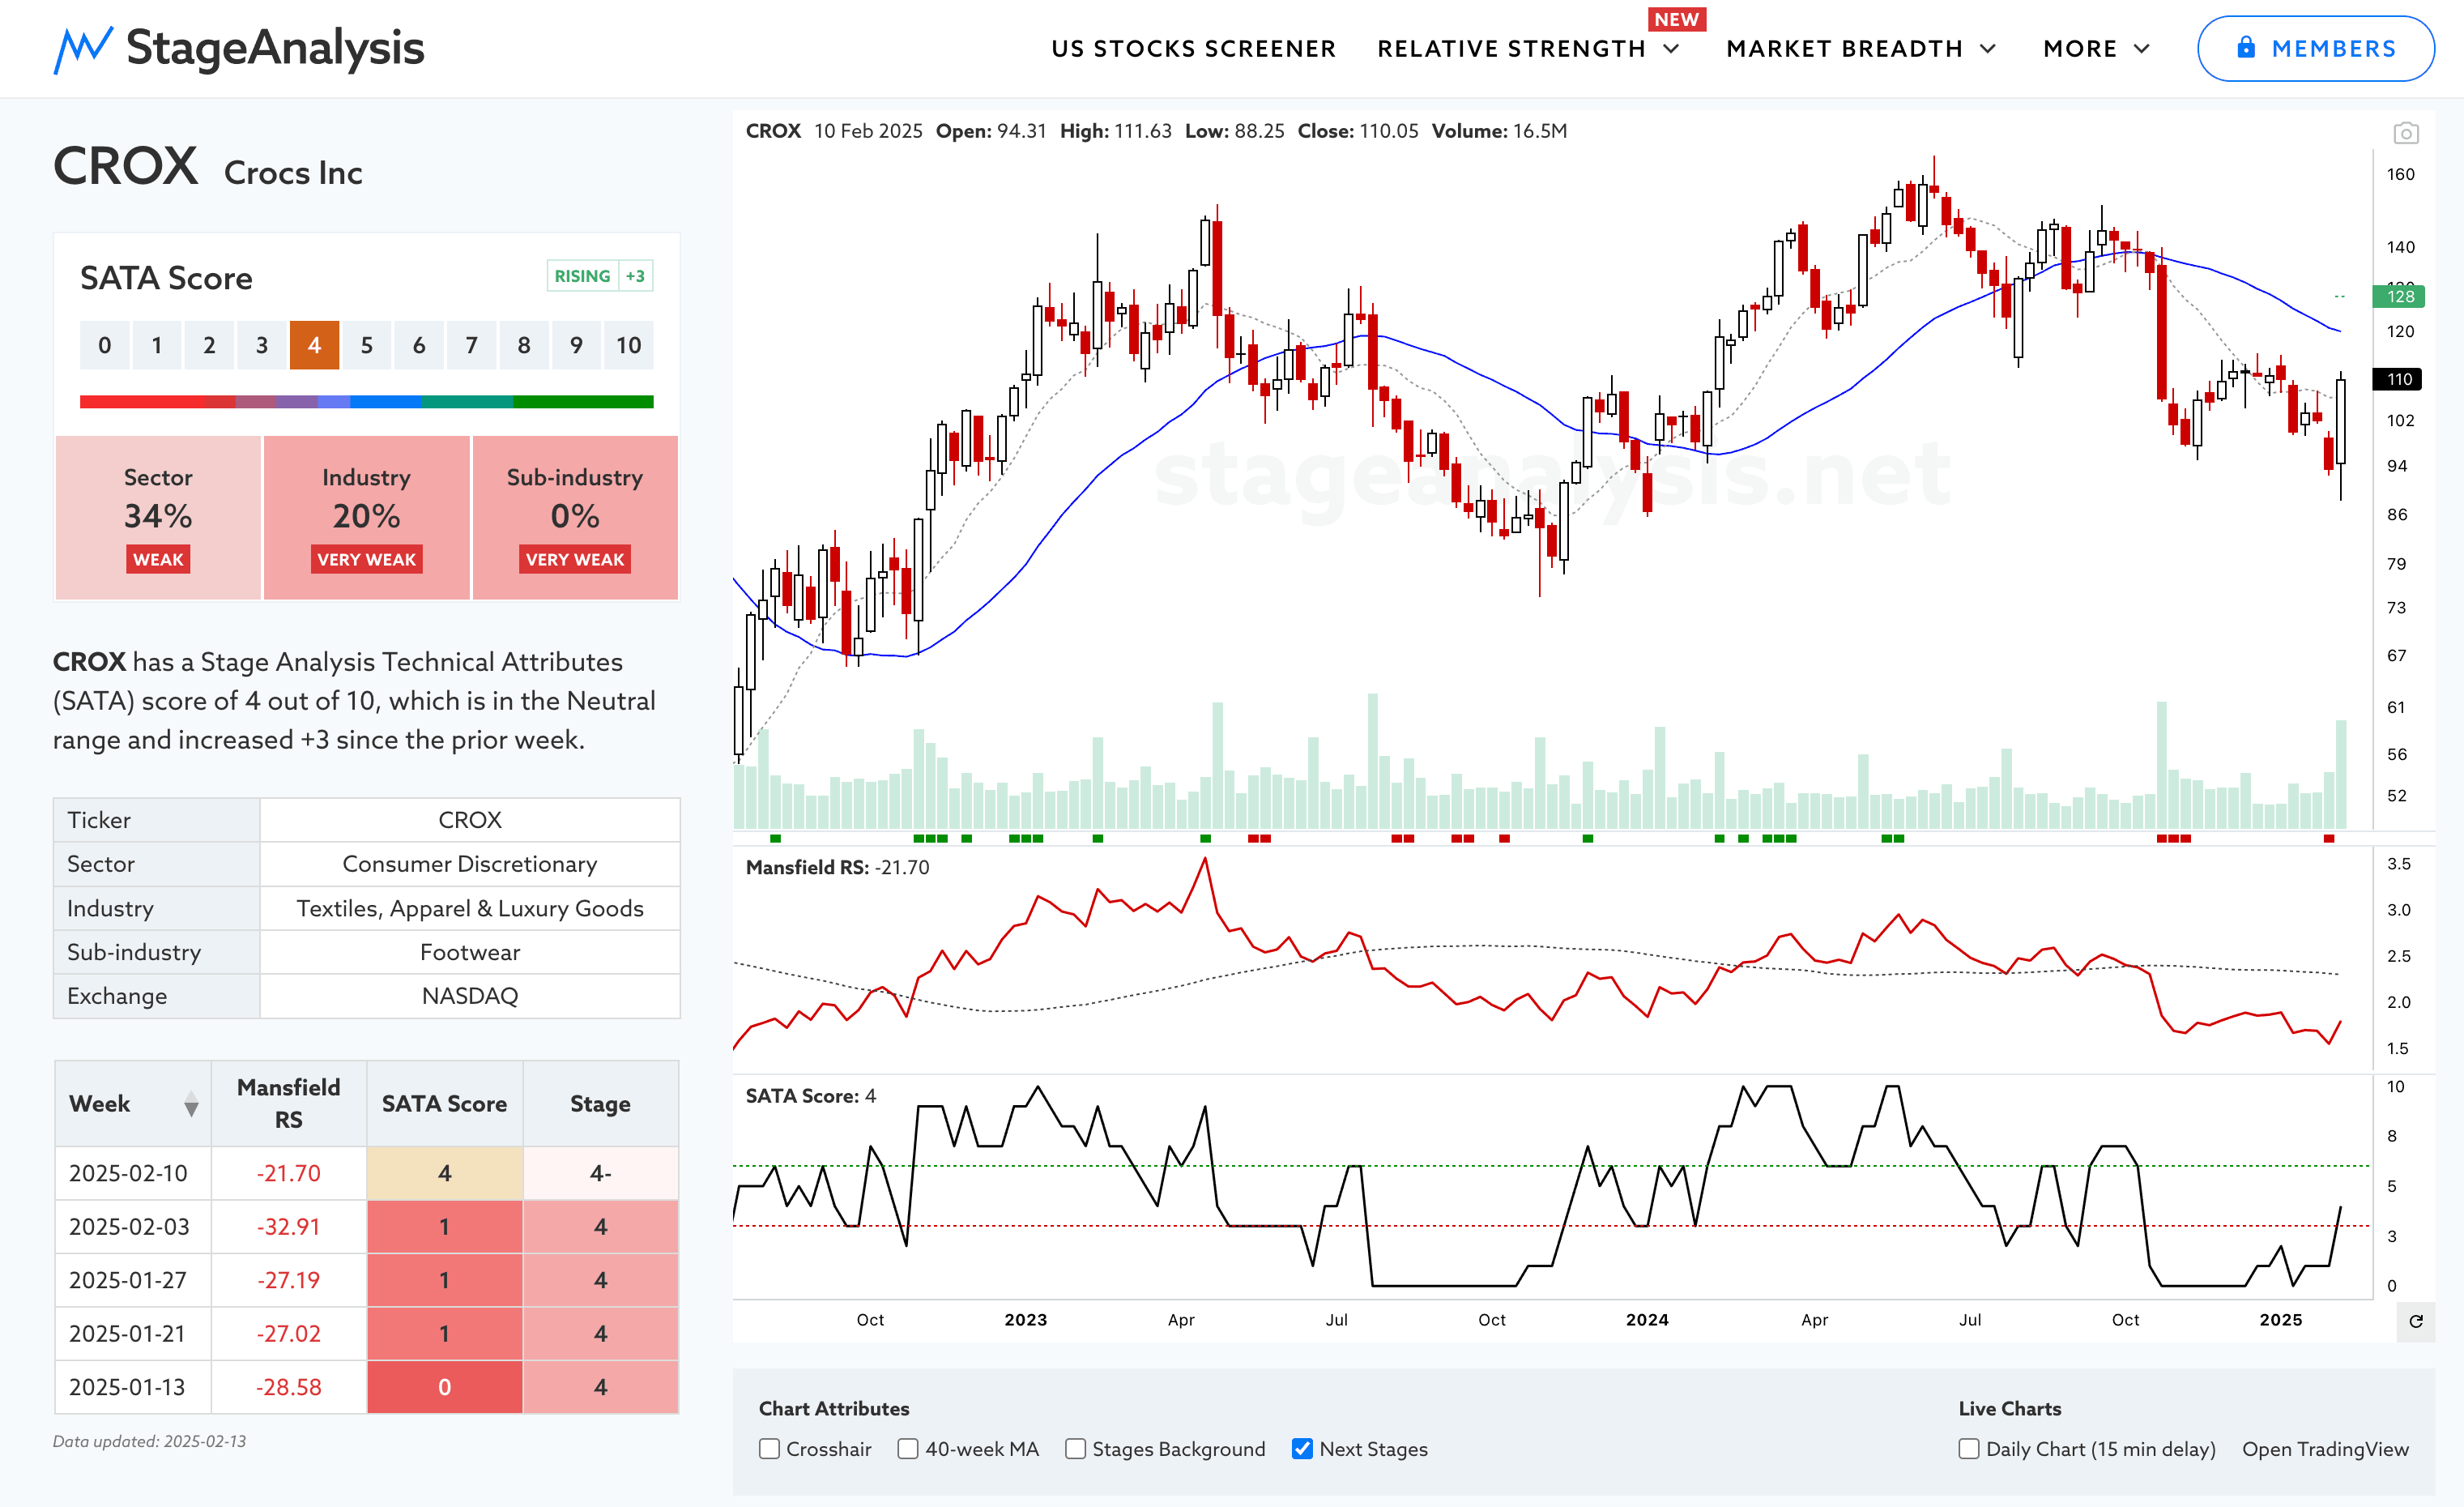Enable Daily Chart 15 min delay checkbox

(x=1969, y=1449)
